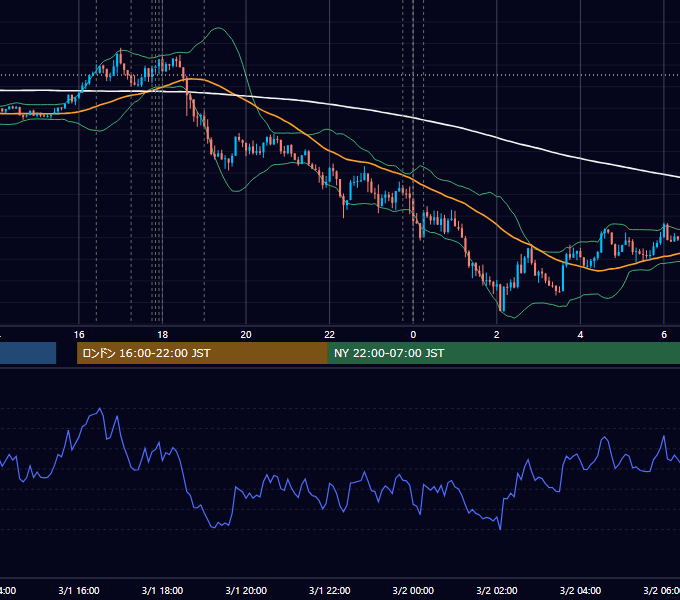Select the '20' hour label on price chart axis
680x600 pixels.
(x=246, y=335)
